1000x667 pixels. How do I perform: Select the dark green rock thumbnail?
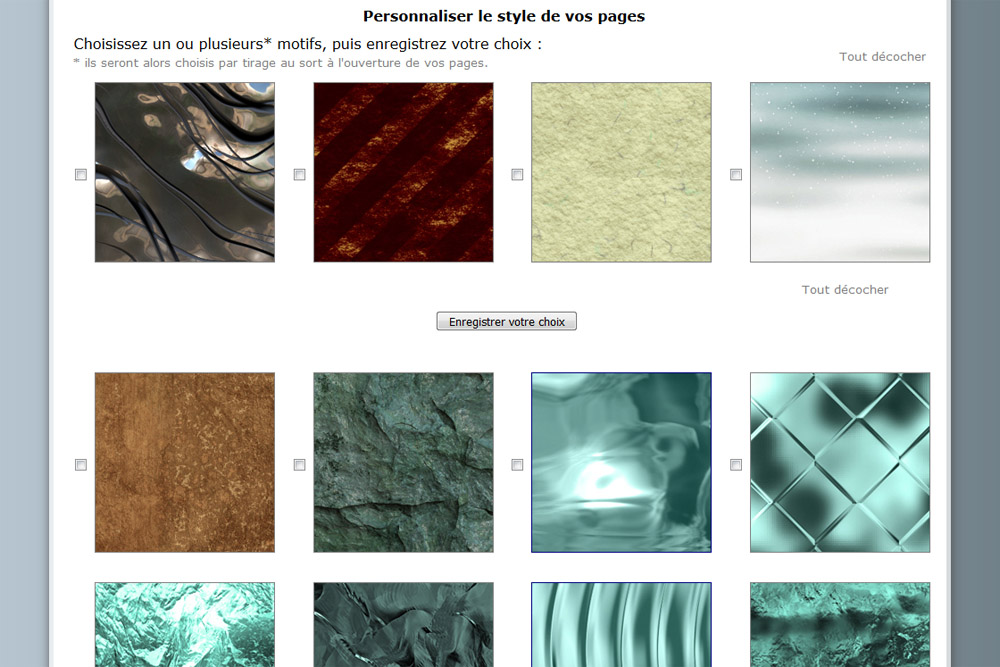403,462
